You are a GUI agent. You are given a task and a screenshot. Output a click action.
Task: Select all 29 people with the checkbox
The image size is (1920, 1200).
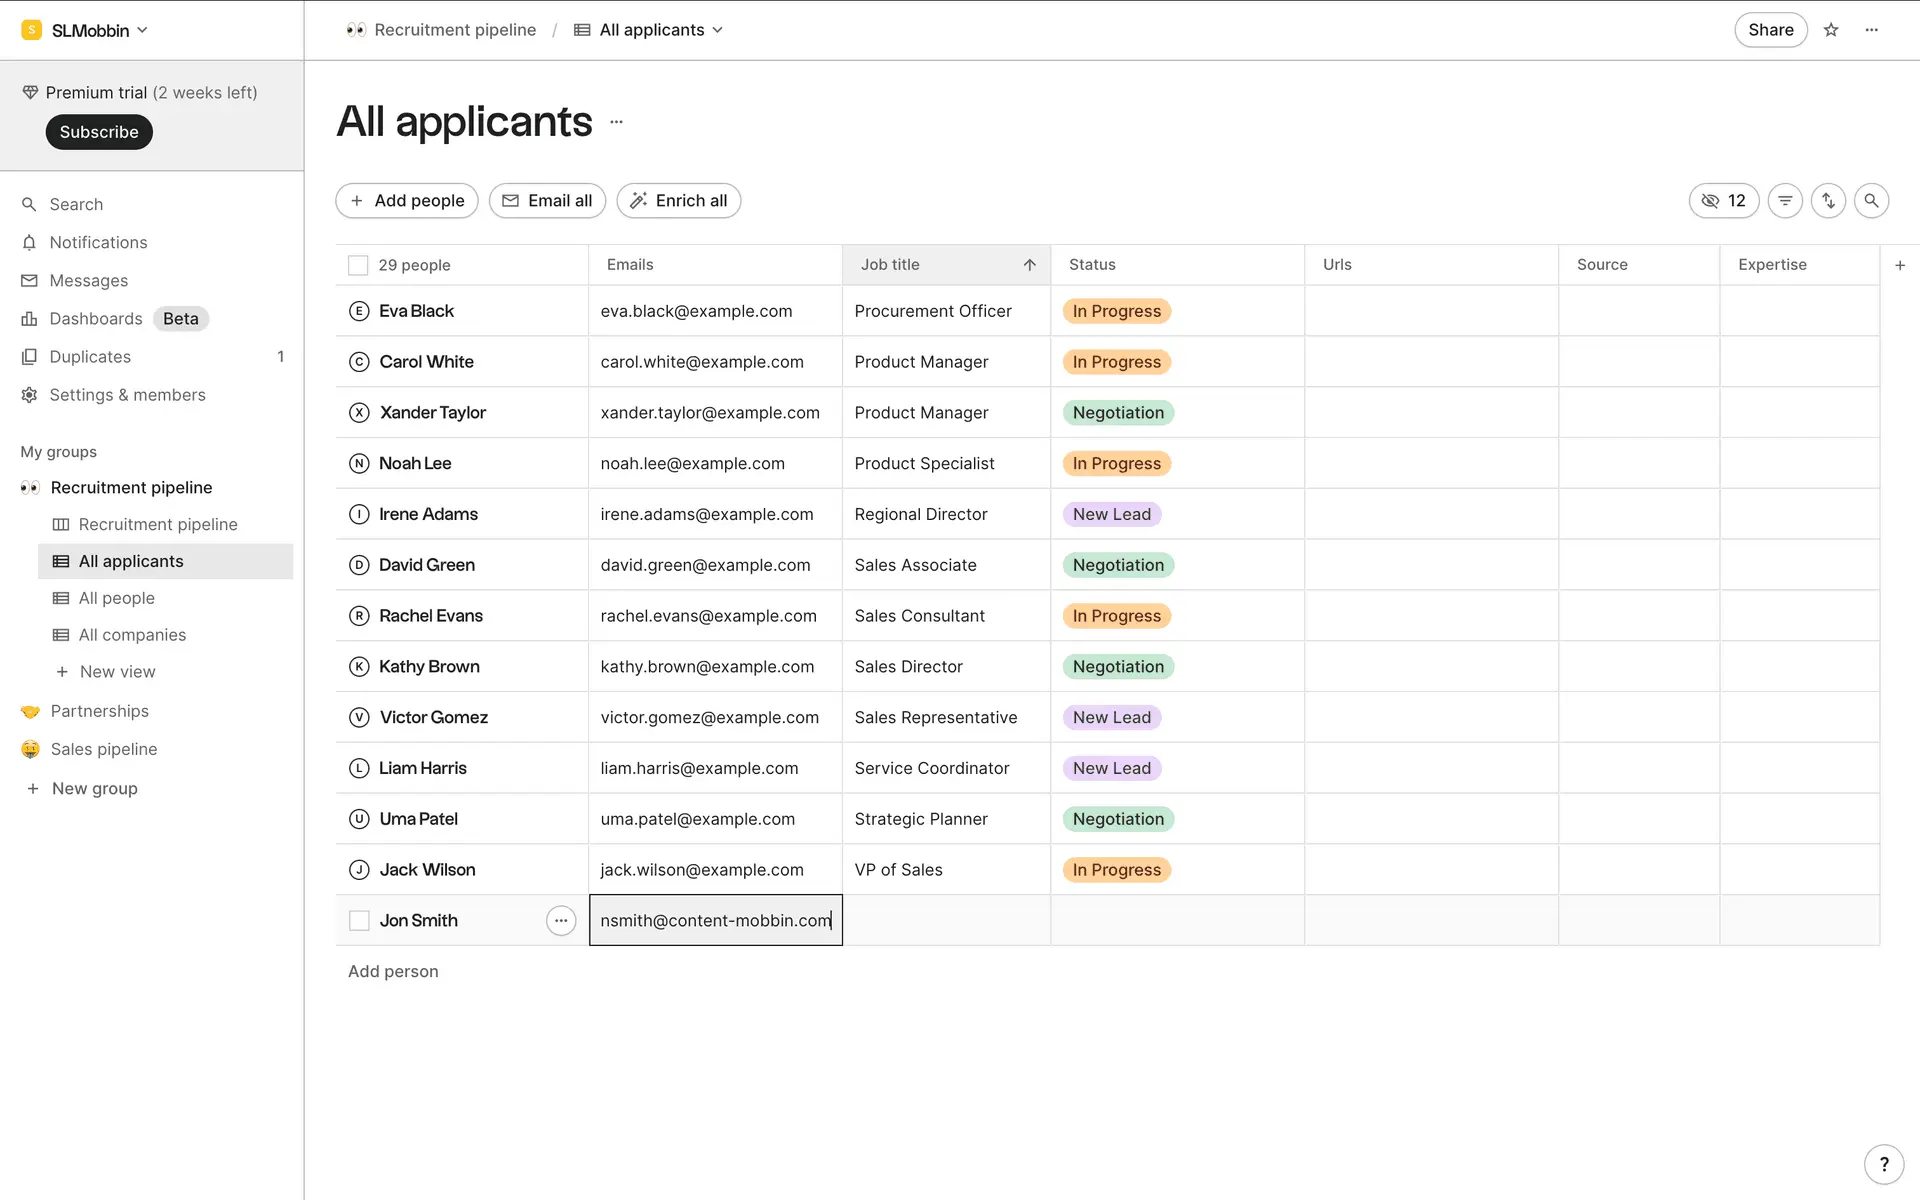click(358, 265)
